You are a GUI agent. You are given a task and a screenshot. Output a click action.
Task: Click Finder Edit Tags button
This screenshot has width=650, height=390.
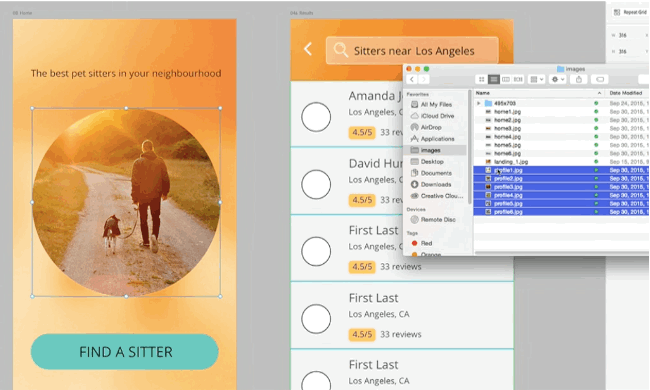click(x=599, y=79)
